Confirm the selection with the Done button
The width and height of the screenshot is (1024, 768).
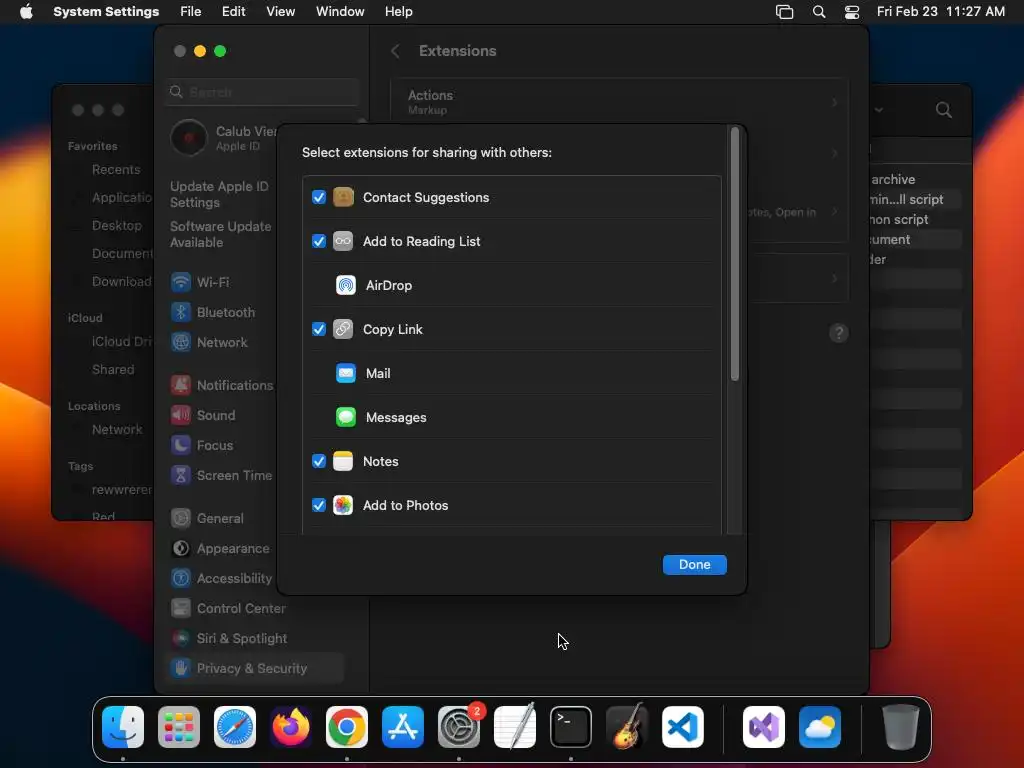click(694, 564)
